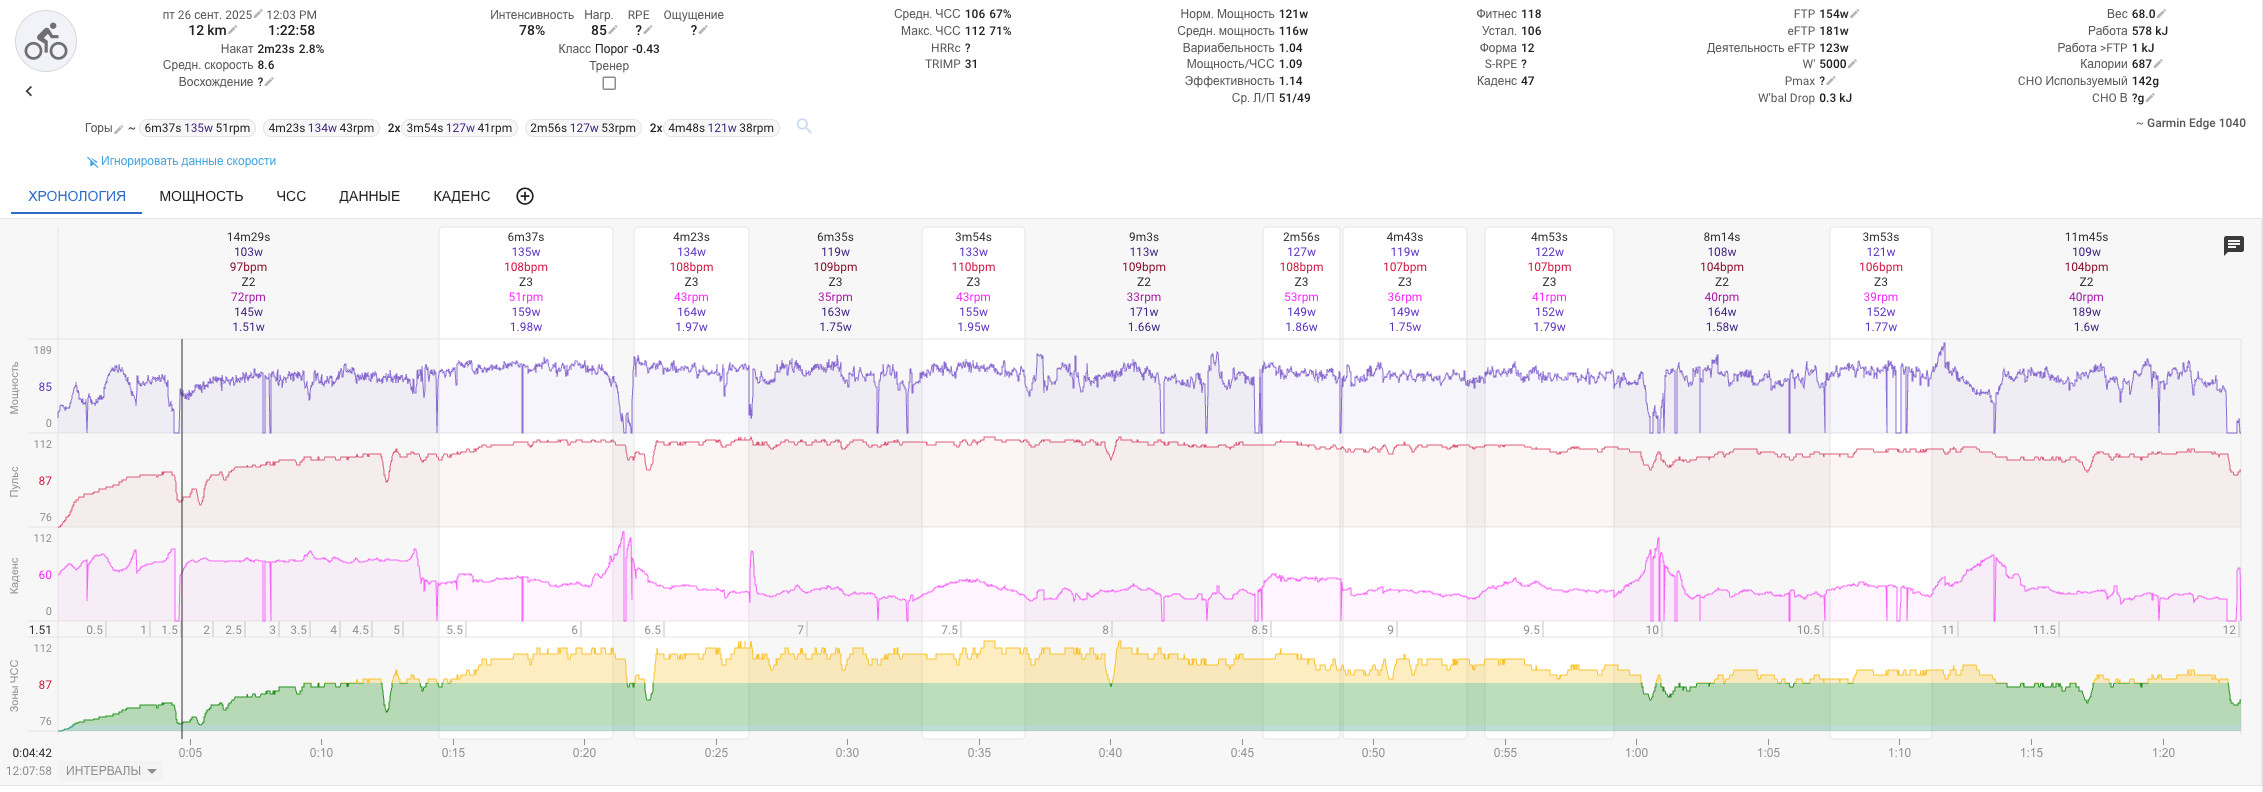Edit the Горы interval label pencil
Screen dimensions: 2263x792
[x=119, y=129]
